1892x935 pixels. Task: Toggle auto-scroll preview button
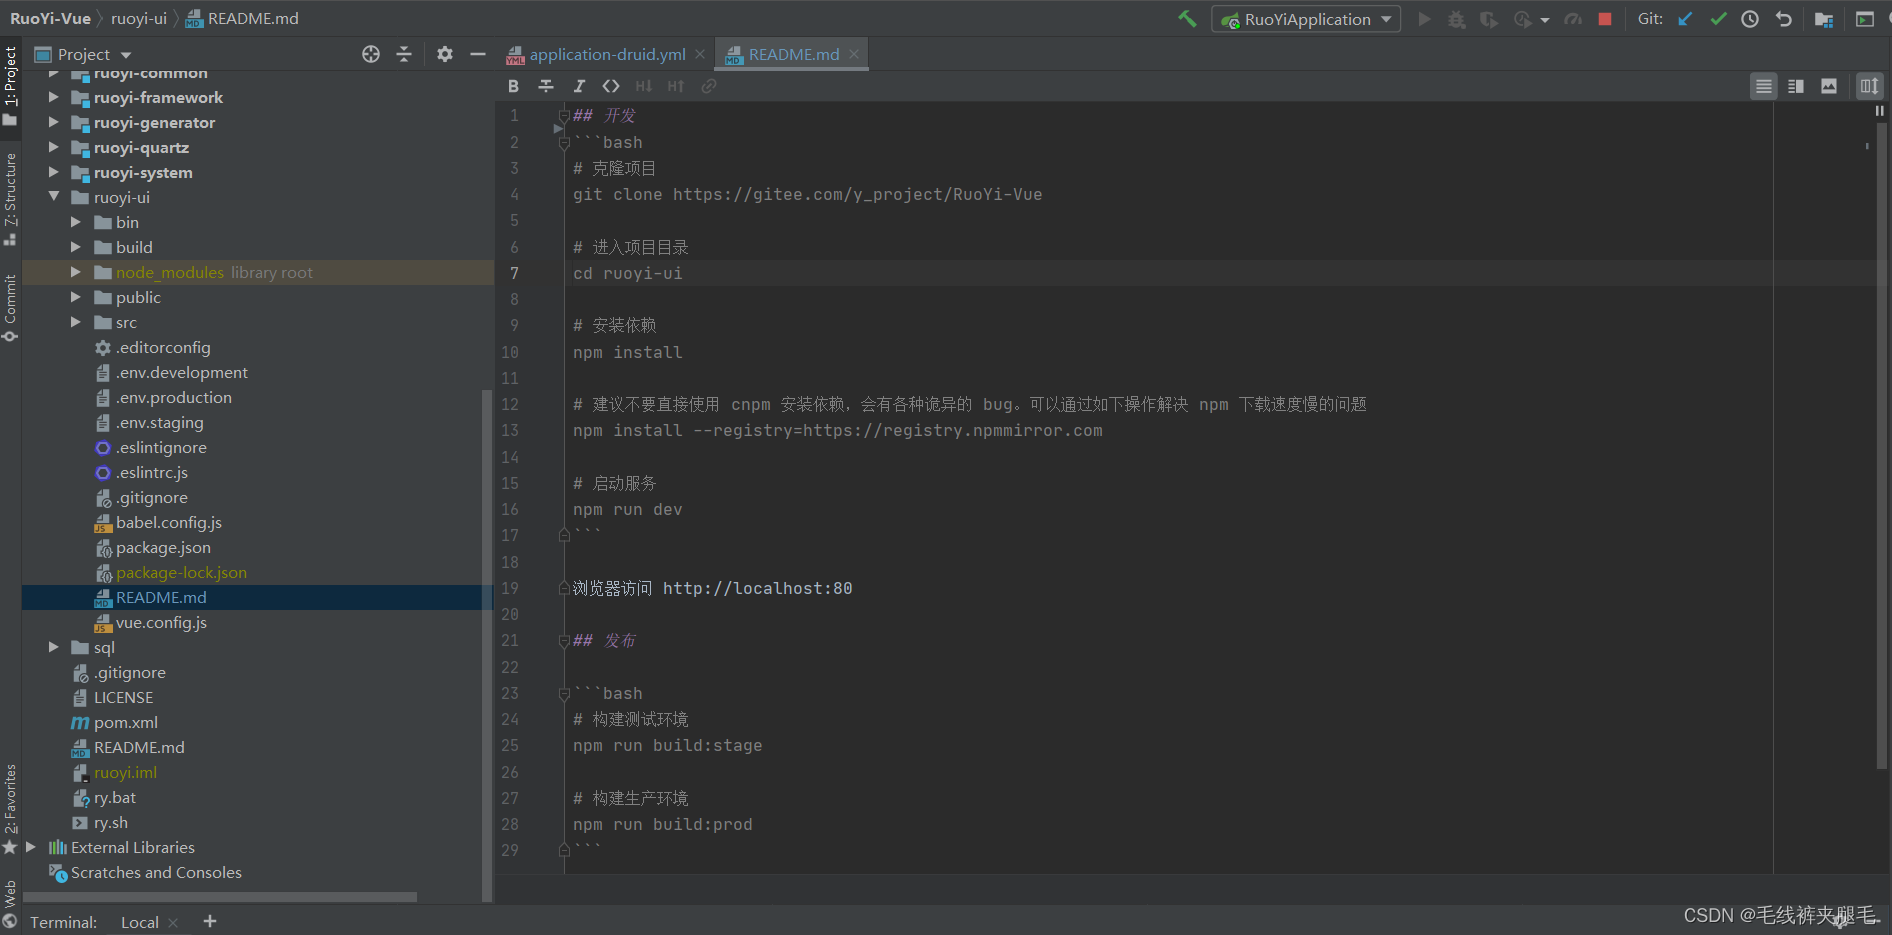1869,86
